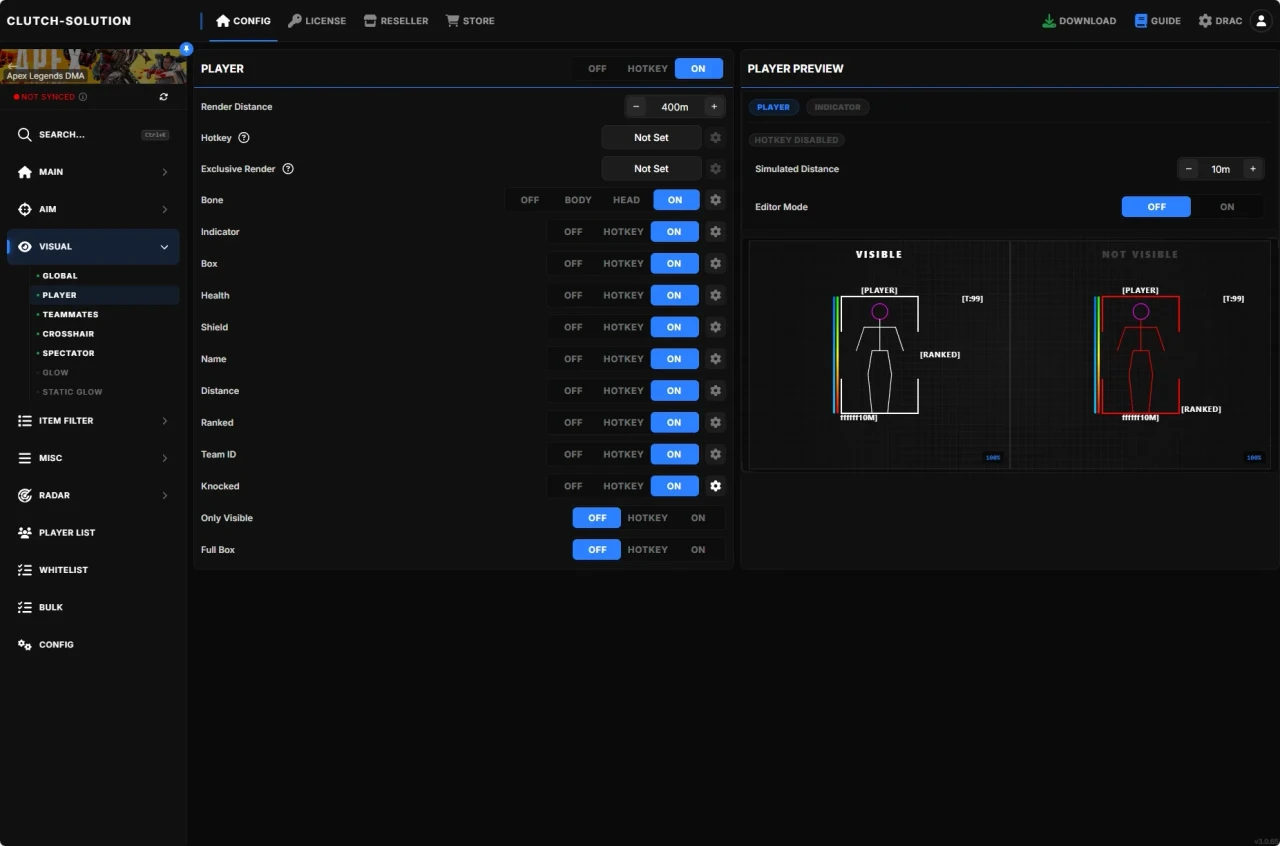Open the Guide from the top bar
1280x846 pixels.
[x=1157, y=20]
